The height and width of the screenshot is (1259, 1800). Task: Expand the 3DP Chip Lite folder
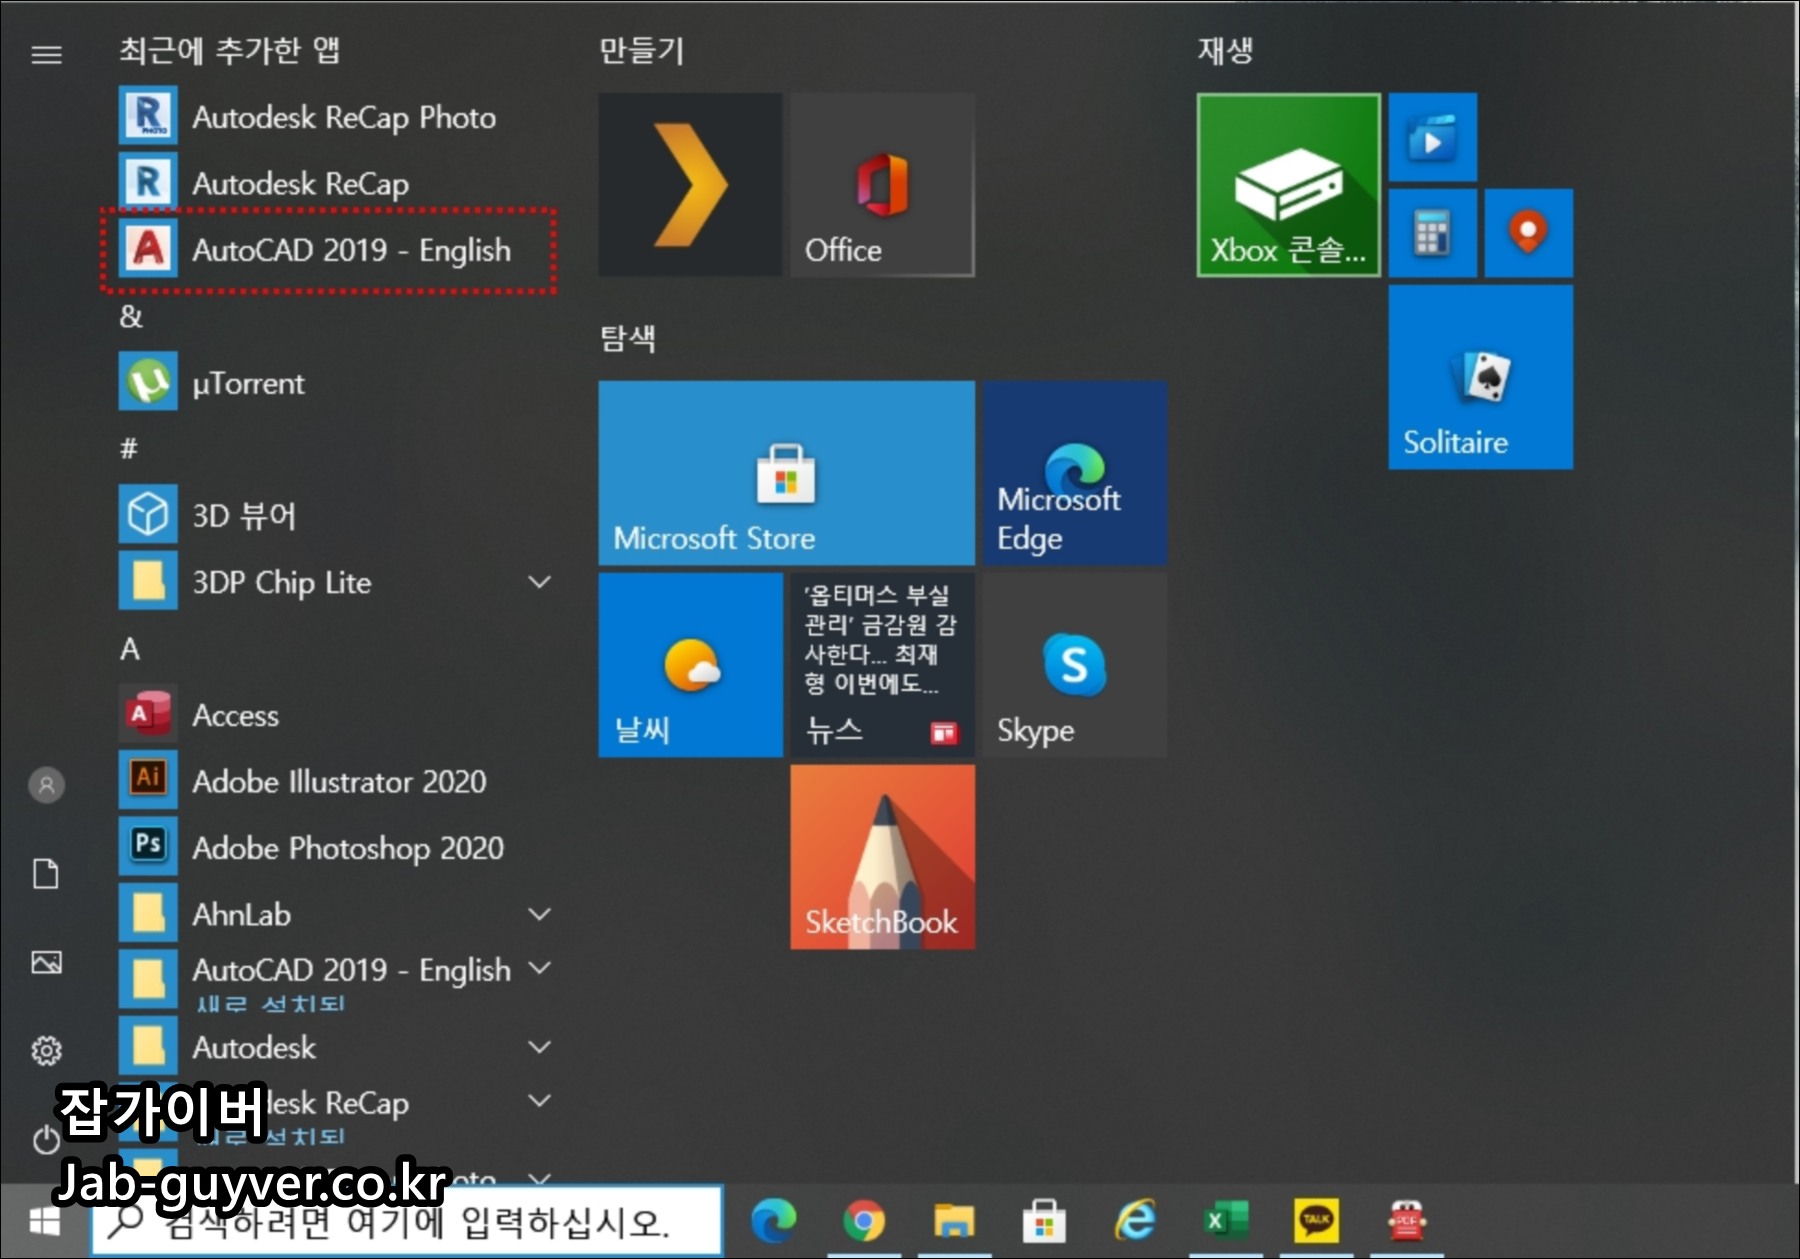335,581
